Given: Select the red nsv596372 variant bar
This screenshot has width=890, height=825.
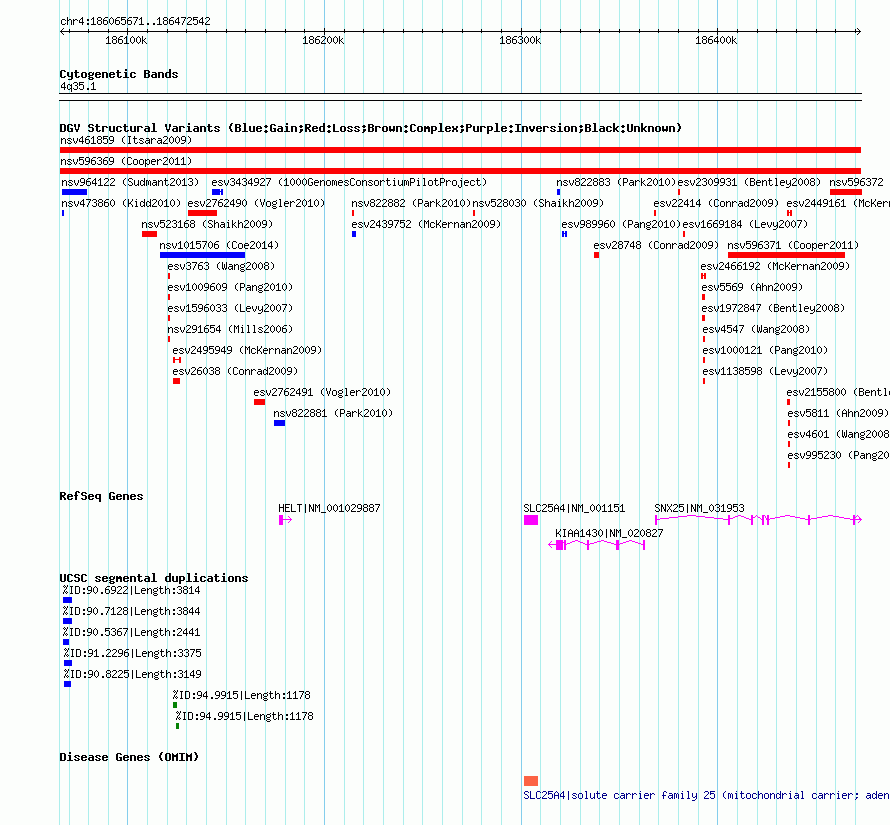Looking at the screenshot, I should pos(846,192).
